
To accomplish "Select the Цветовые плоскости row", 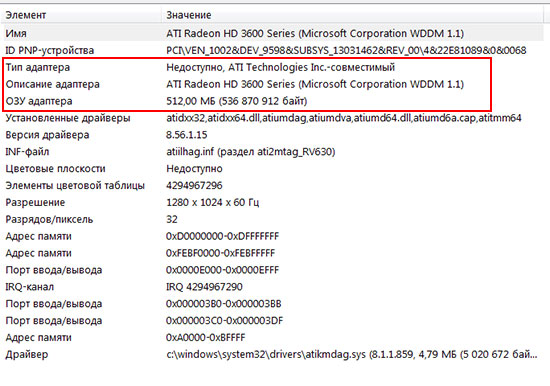I will click(x=55, y=168).
